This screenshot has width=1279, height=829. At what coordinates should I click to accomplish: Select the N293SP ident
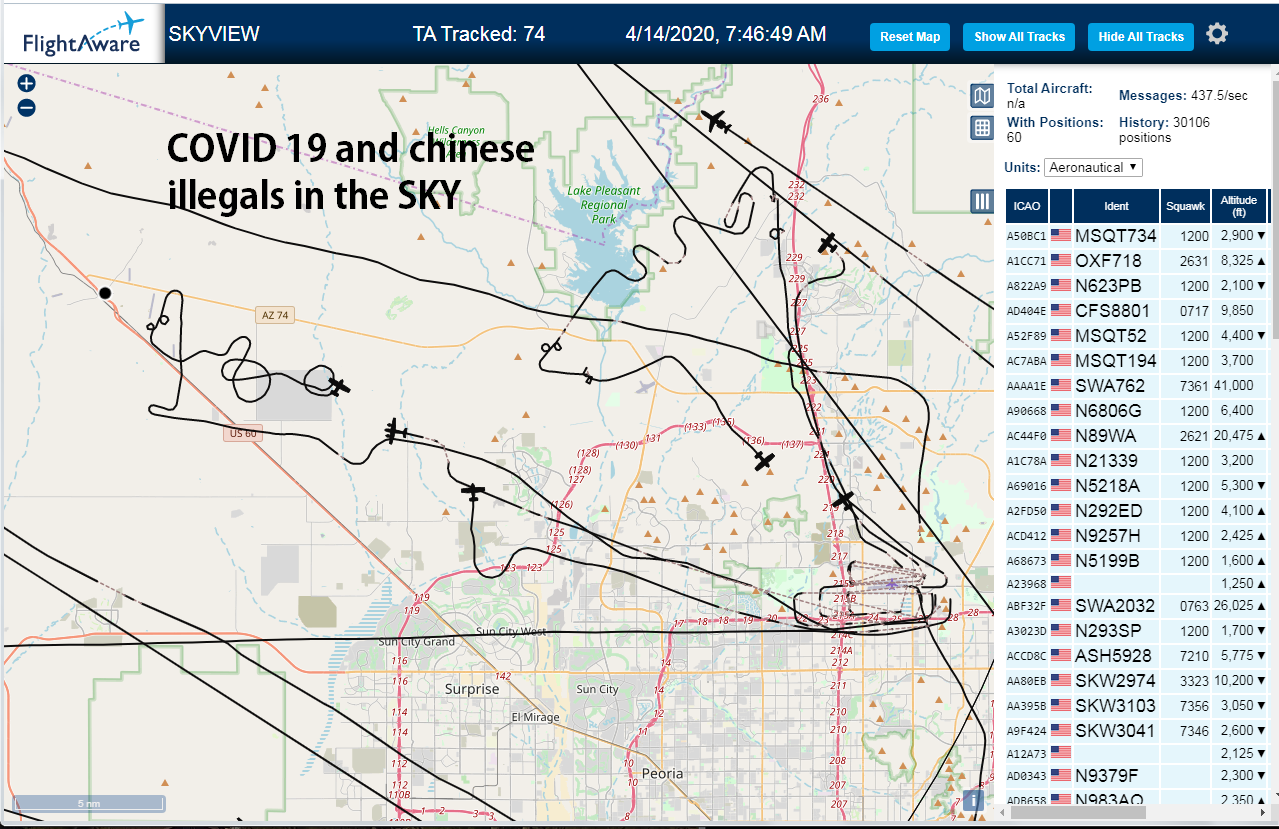pyautogui.click(x=1108, y=631)
